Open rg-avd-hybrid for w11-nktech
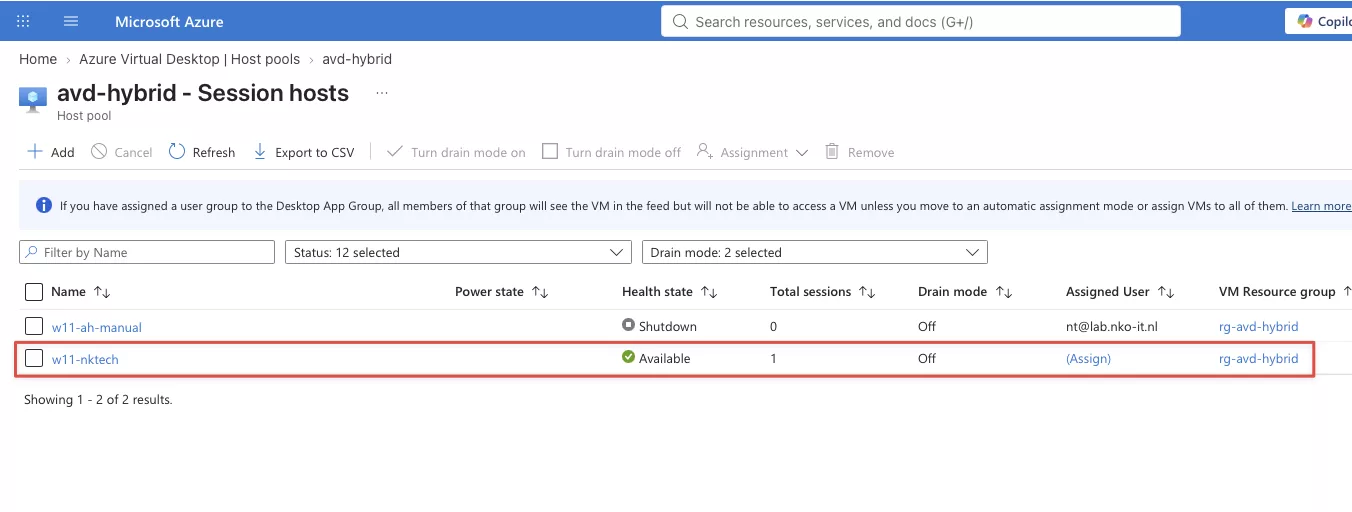This screenshot has width=1352, height=512. click(x=1259, y=359)
